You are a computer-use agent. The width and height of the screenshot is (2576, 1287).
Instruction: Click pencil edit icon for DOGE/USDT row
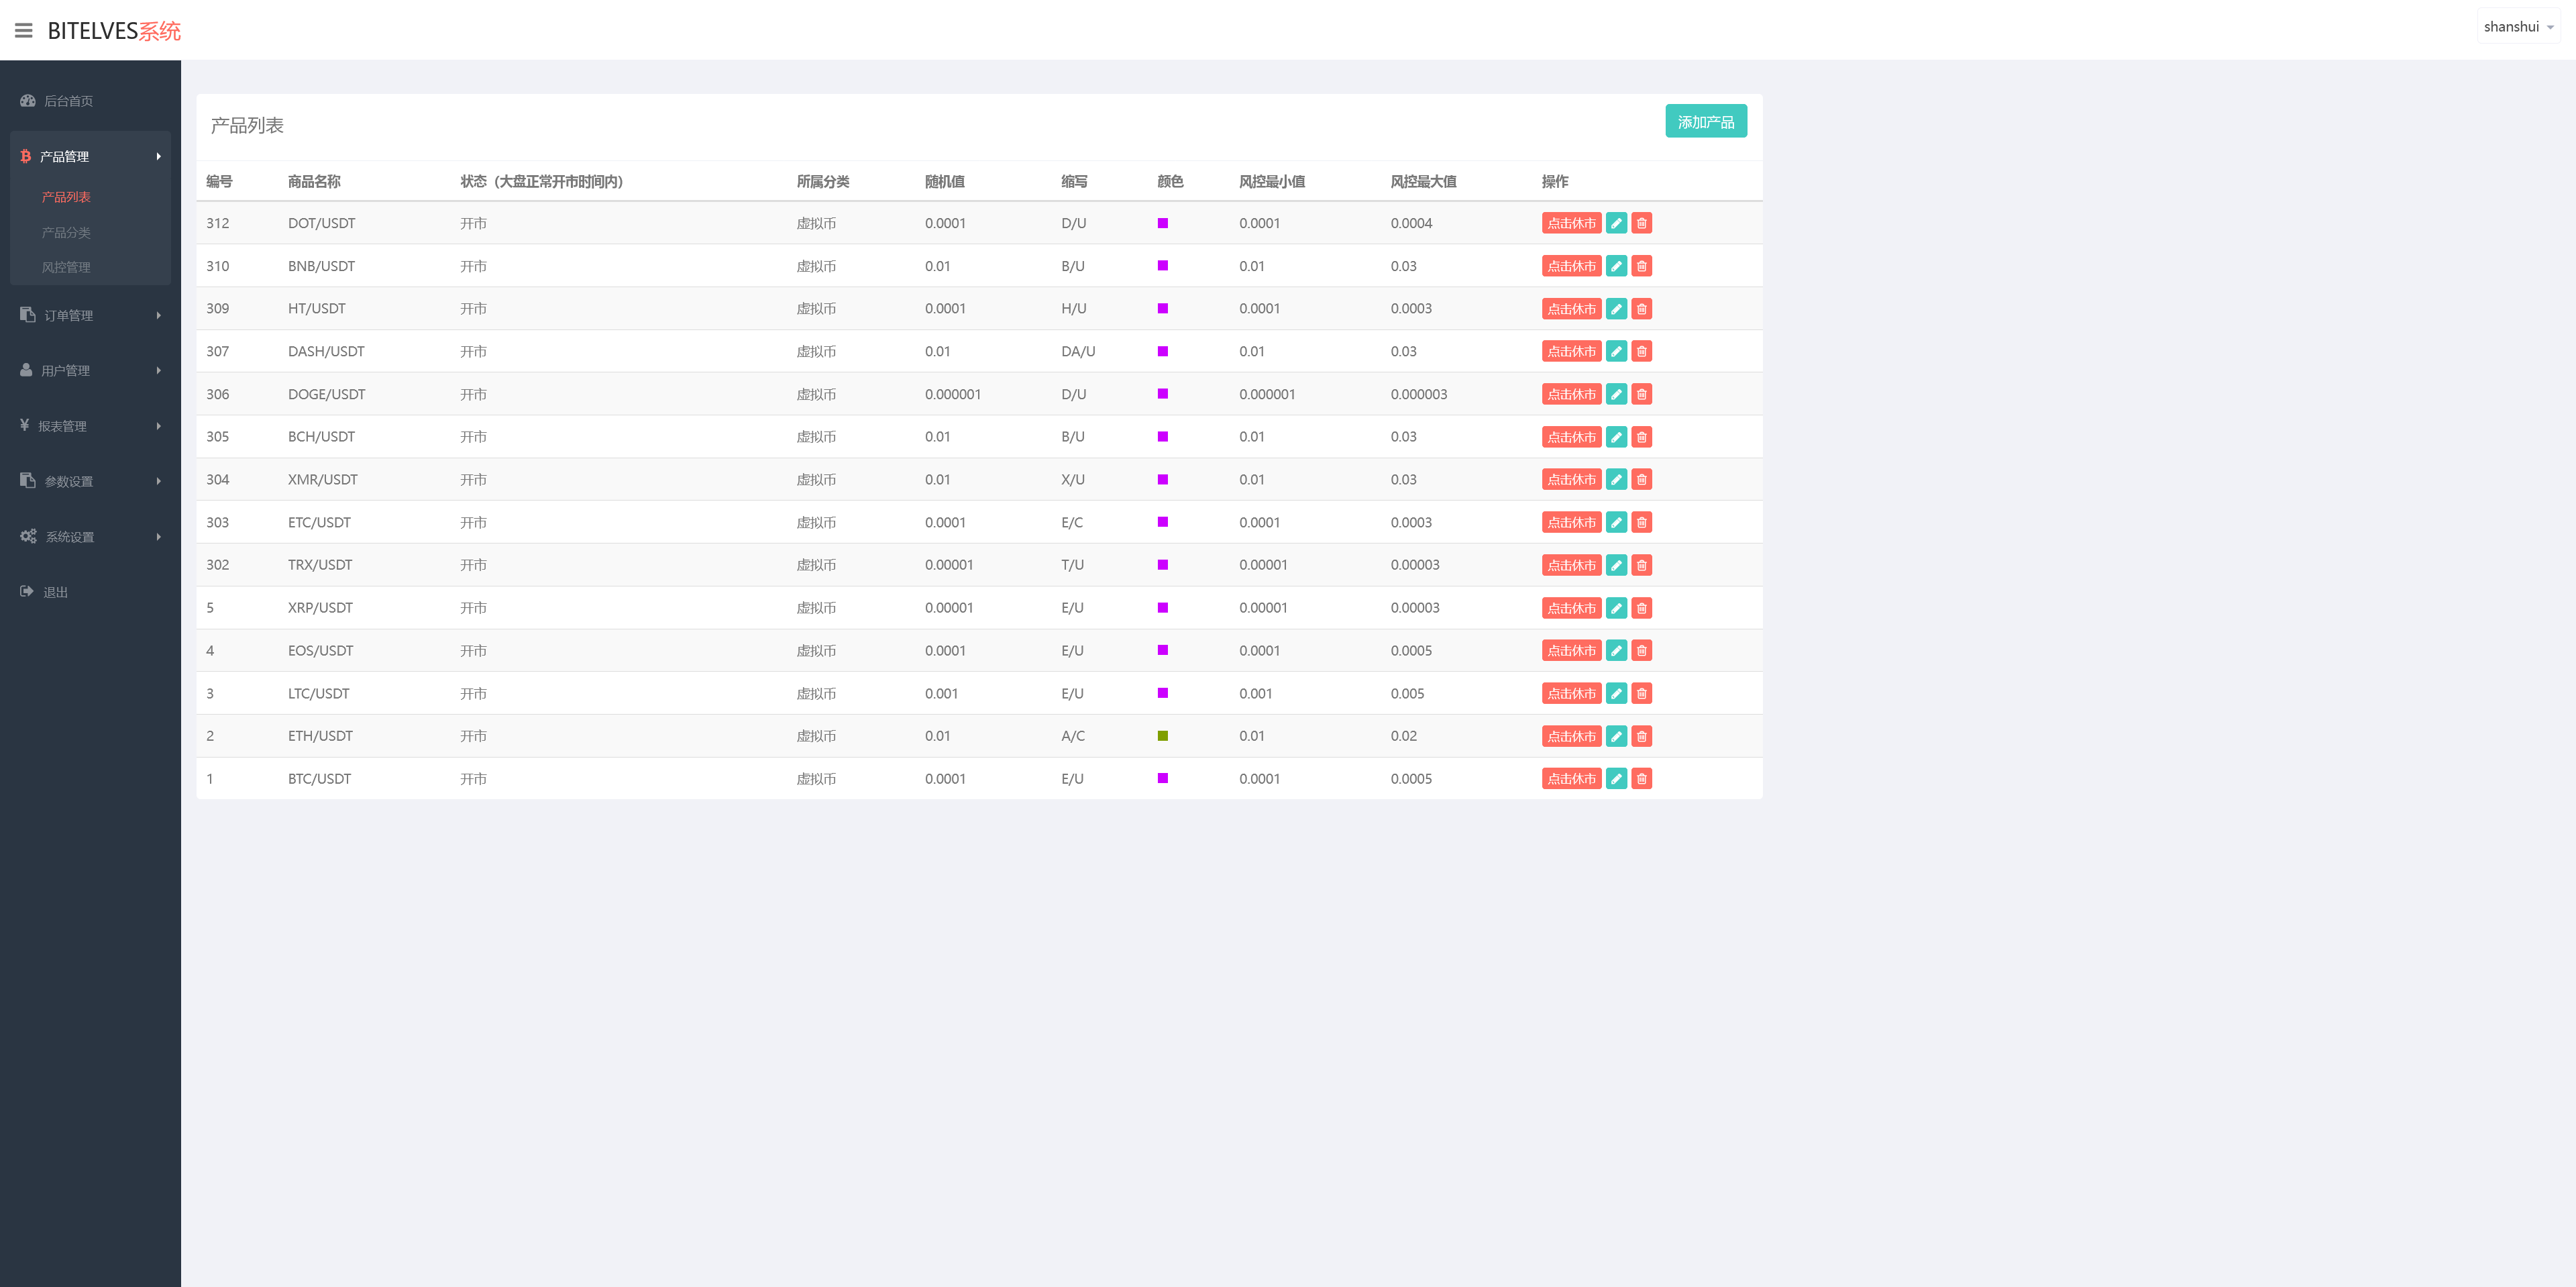[1616, 394]
